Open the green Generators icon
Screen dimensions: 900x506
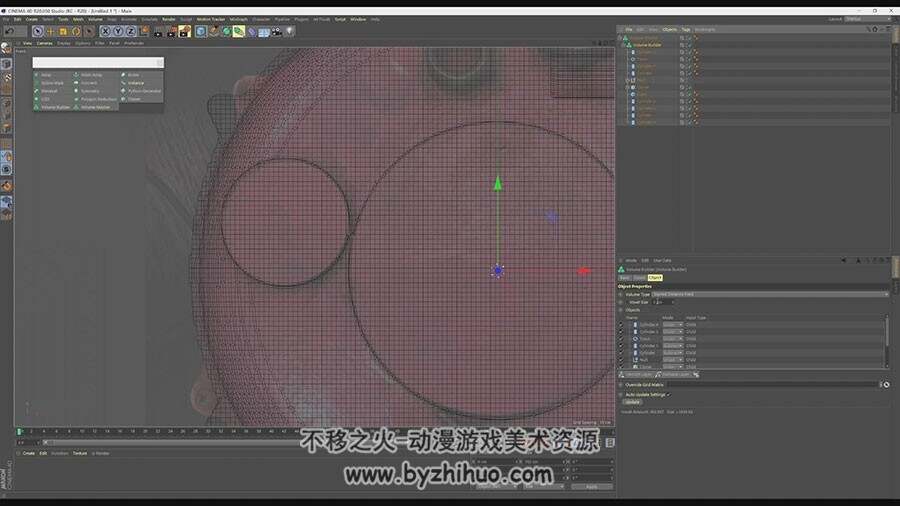[x=227, y=32]
